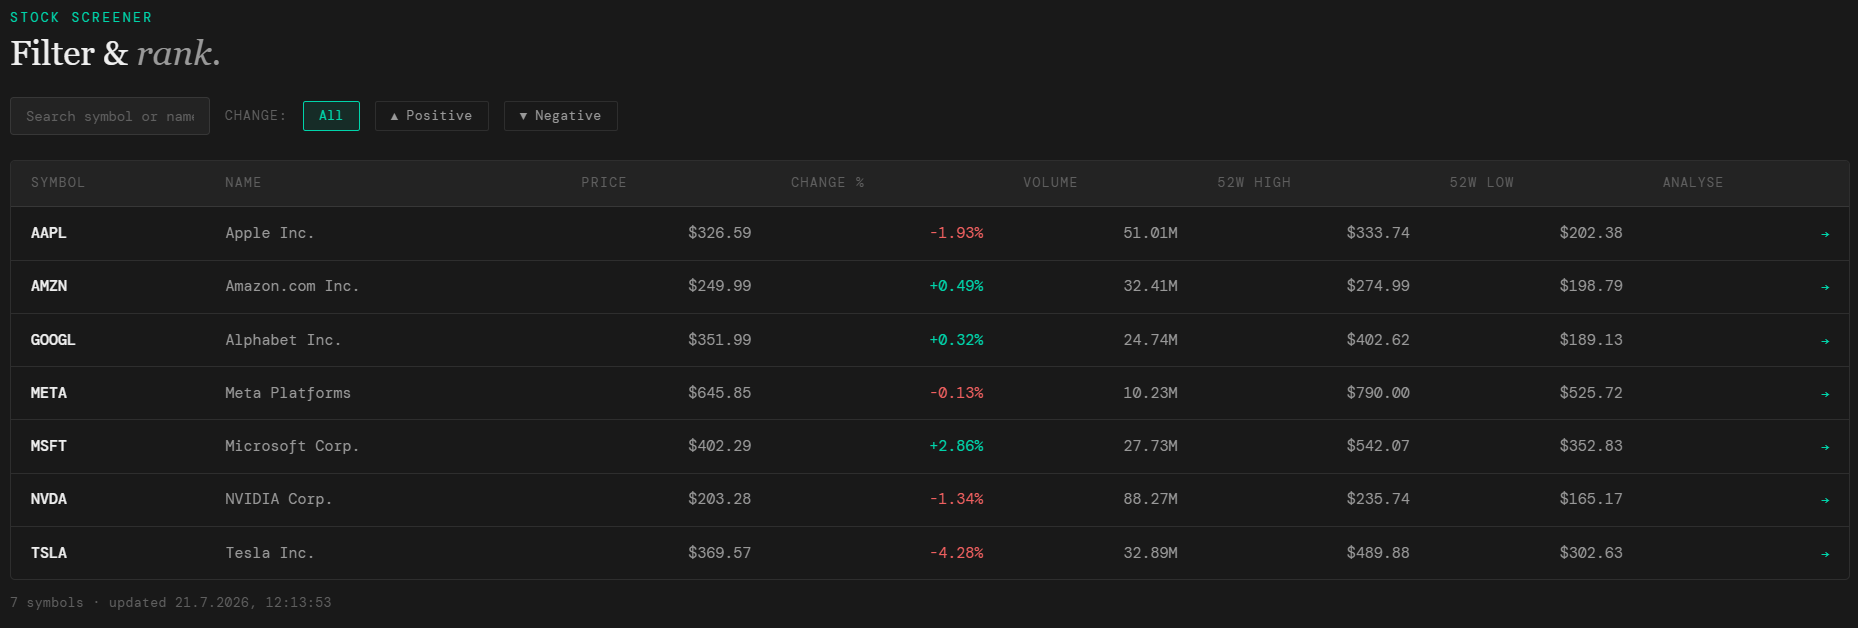Click the $645.85 price value
Image resolution: width=1858 pixels, height=628 pixels.
(720, 393)
